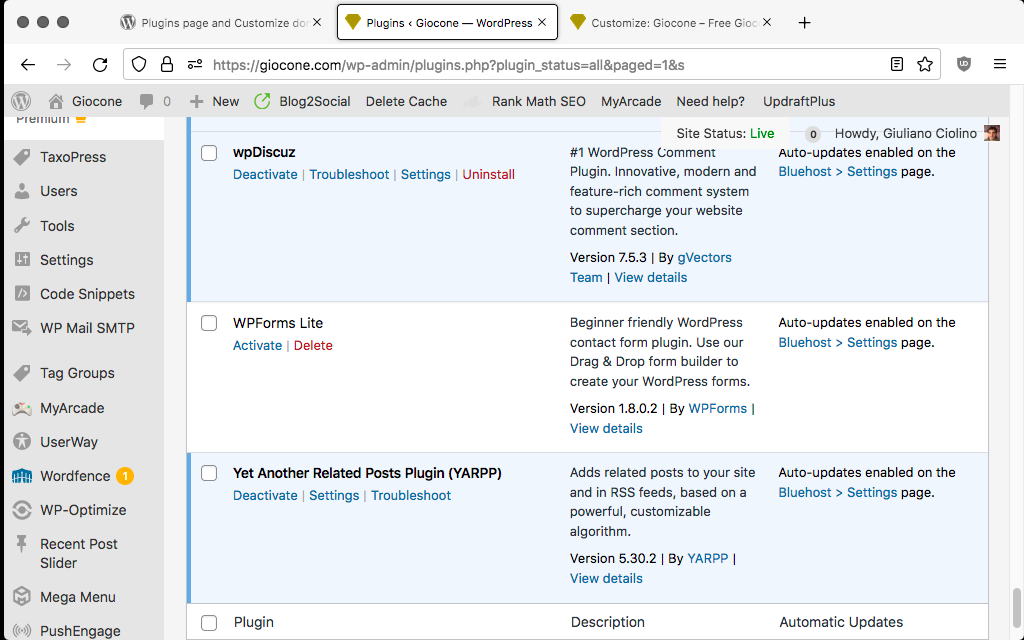Click the New plus icon

[196, 101]
